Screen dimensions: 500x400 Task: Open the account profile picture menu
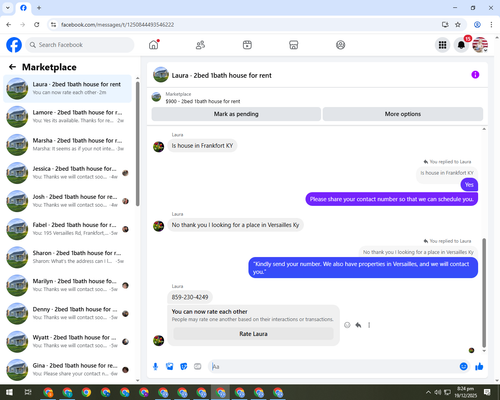(x=480, y=45)
